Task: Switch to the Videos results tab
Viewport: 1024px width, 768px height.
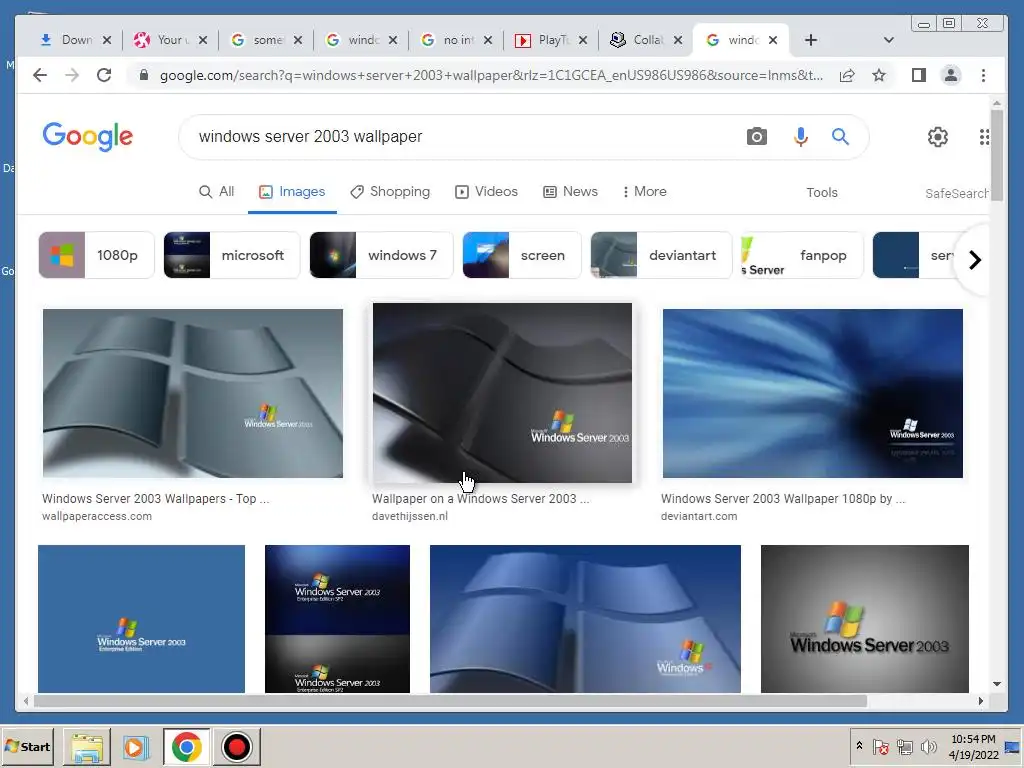Action: click(x=487, y=191)
